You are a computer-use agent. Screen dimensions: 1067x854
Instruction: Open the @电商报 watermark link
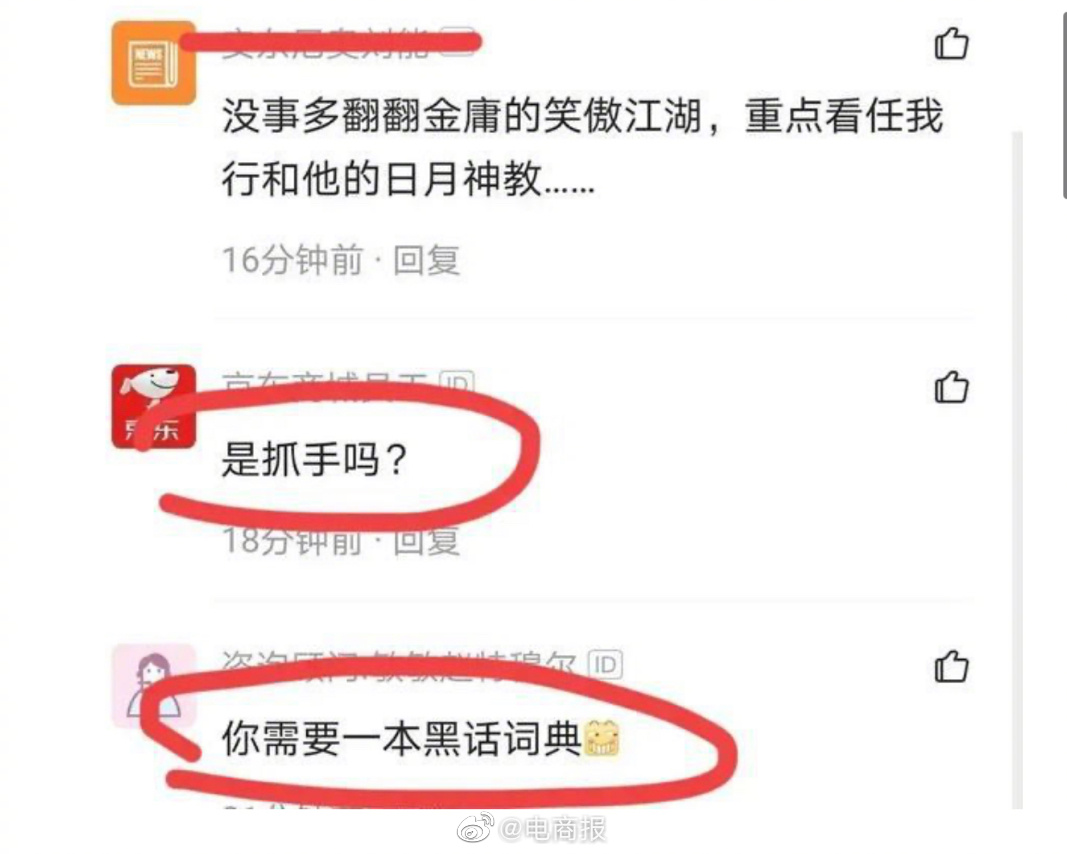pyautogui.click(x=553, y=829)
